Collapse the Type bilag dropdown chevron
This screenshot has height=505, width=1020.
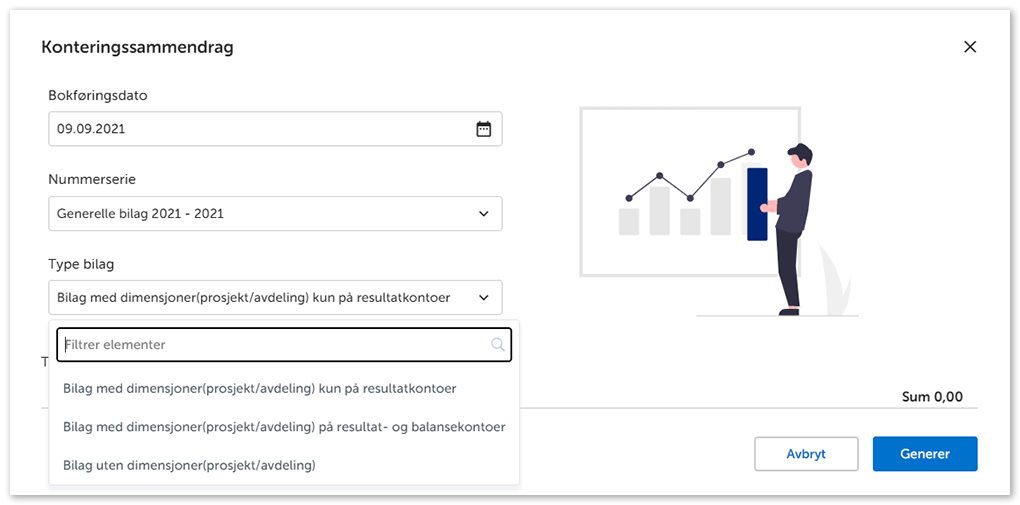483,298
